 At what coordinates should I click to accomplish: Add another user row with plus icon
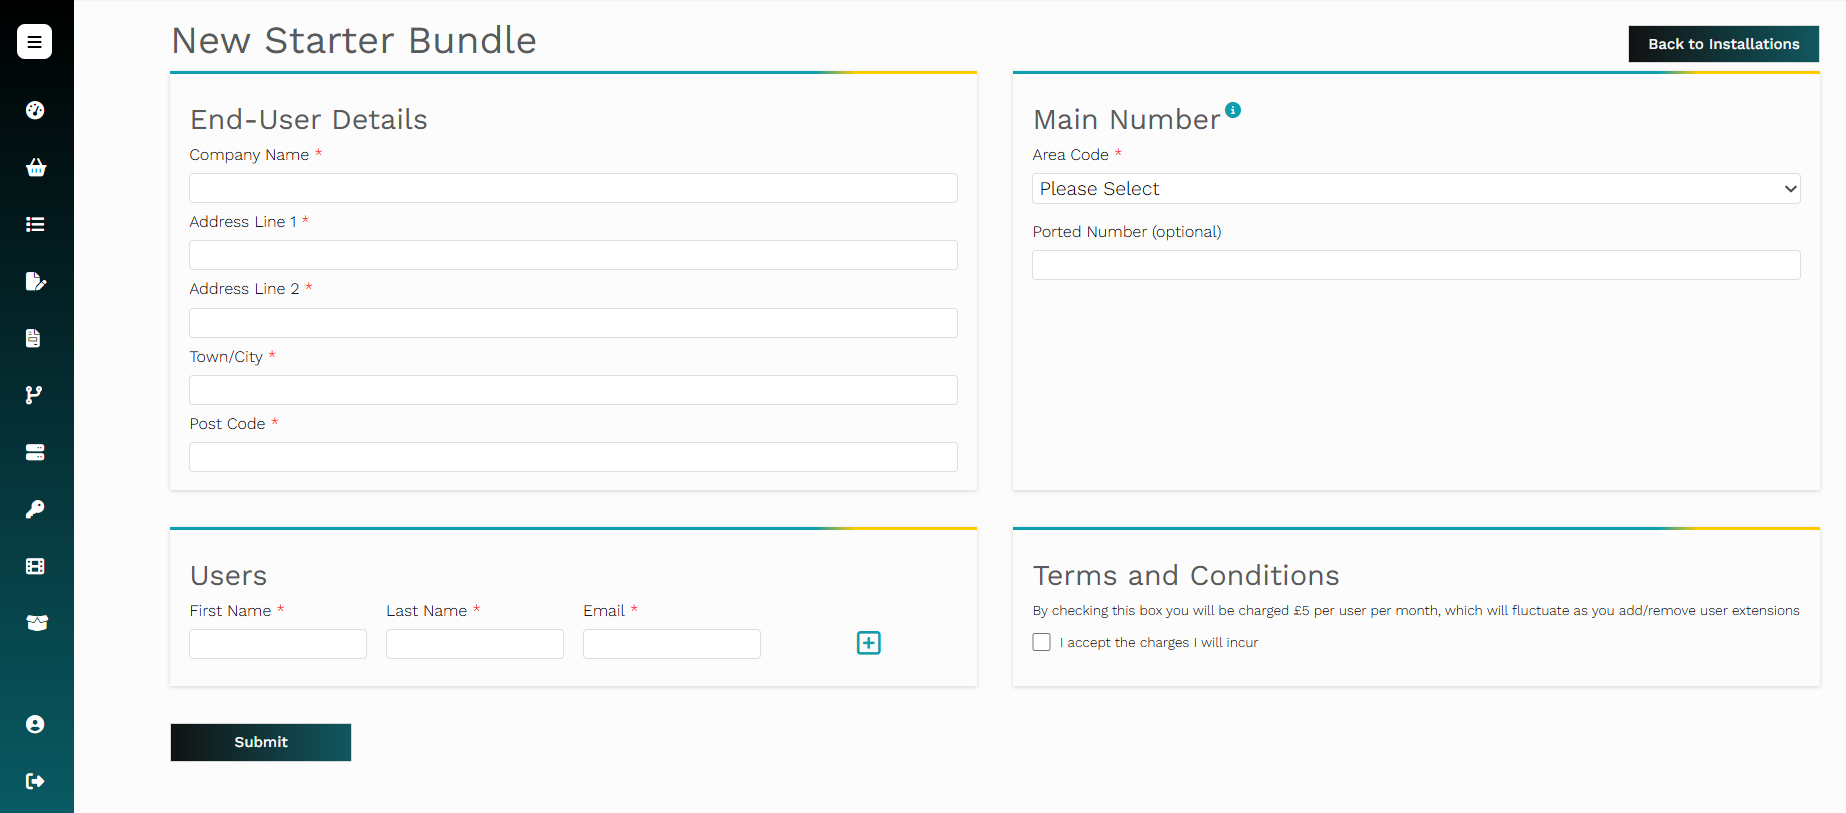click(x=869, y=643)
